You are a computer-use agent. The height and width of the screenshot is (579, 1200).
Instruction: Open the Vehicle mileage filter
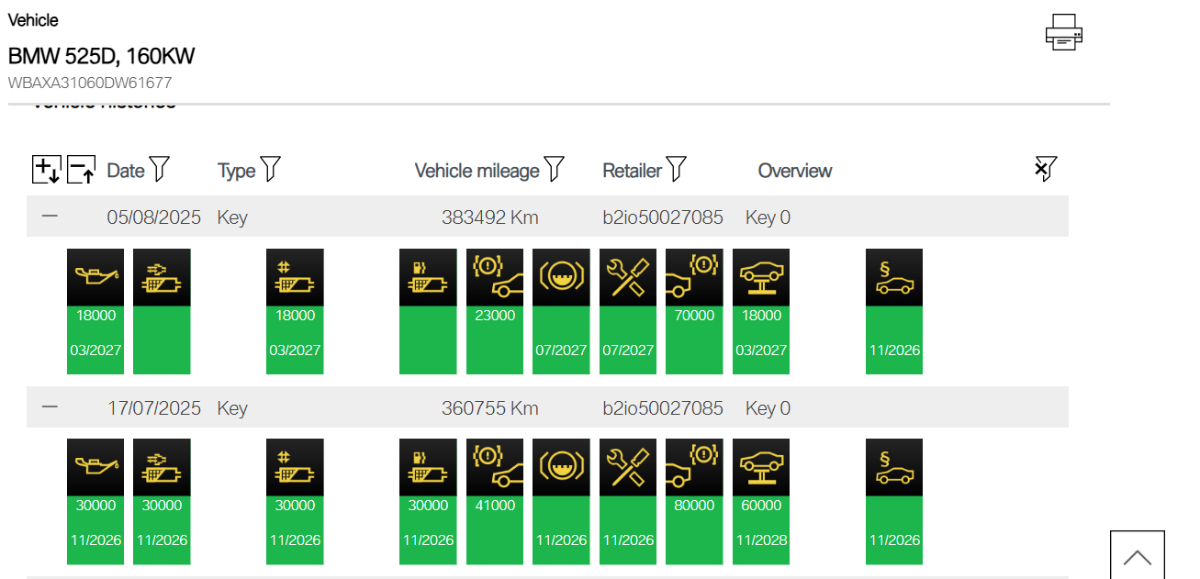pos(554,170)
